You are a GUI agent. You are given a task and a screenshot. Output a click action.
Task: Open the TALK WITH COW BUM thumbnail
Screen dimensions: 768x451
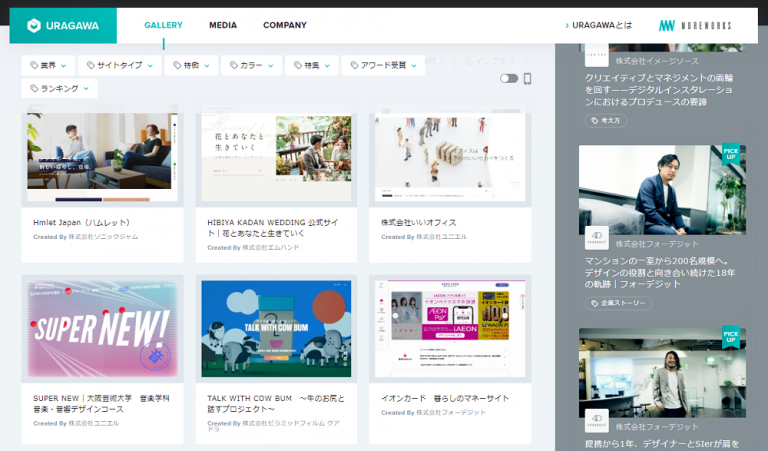(276, 329)
